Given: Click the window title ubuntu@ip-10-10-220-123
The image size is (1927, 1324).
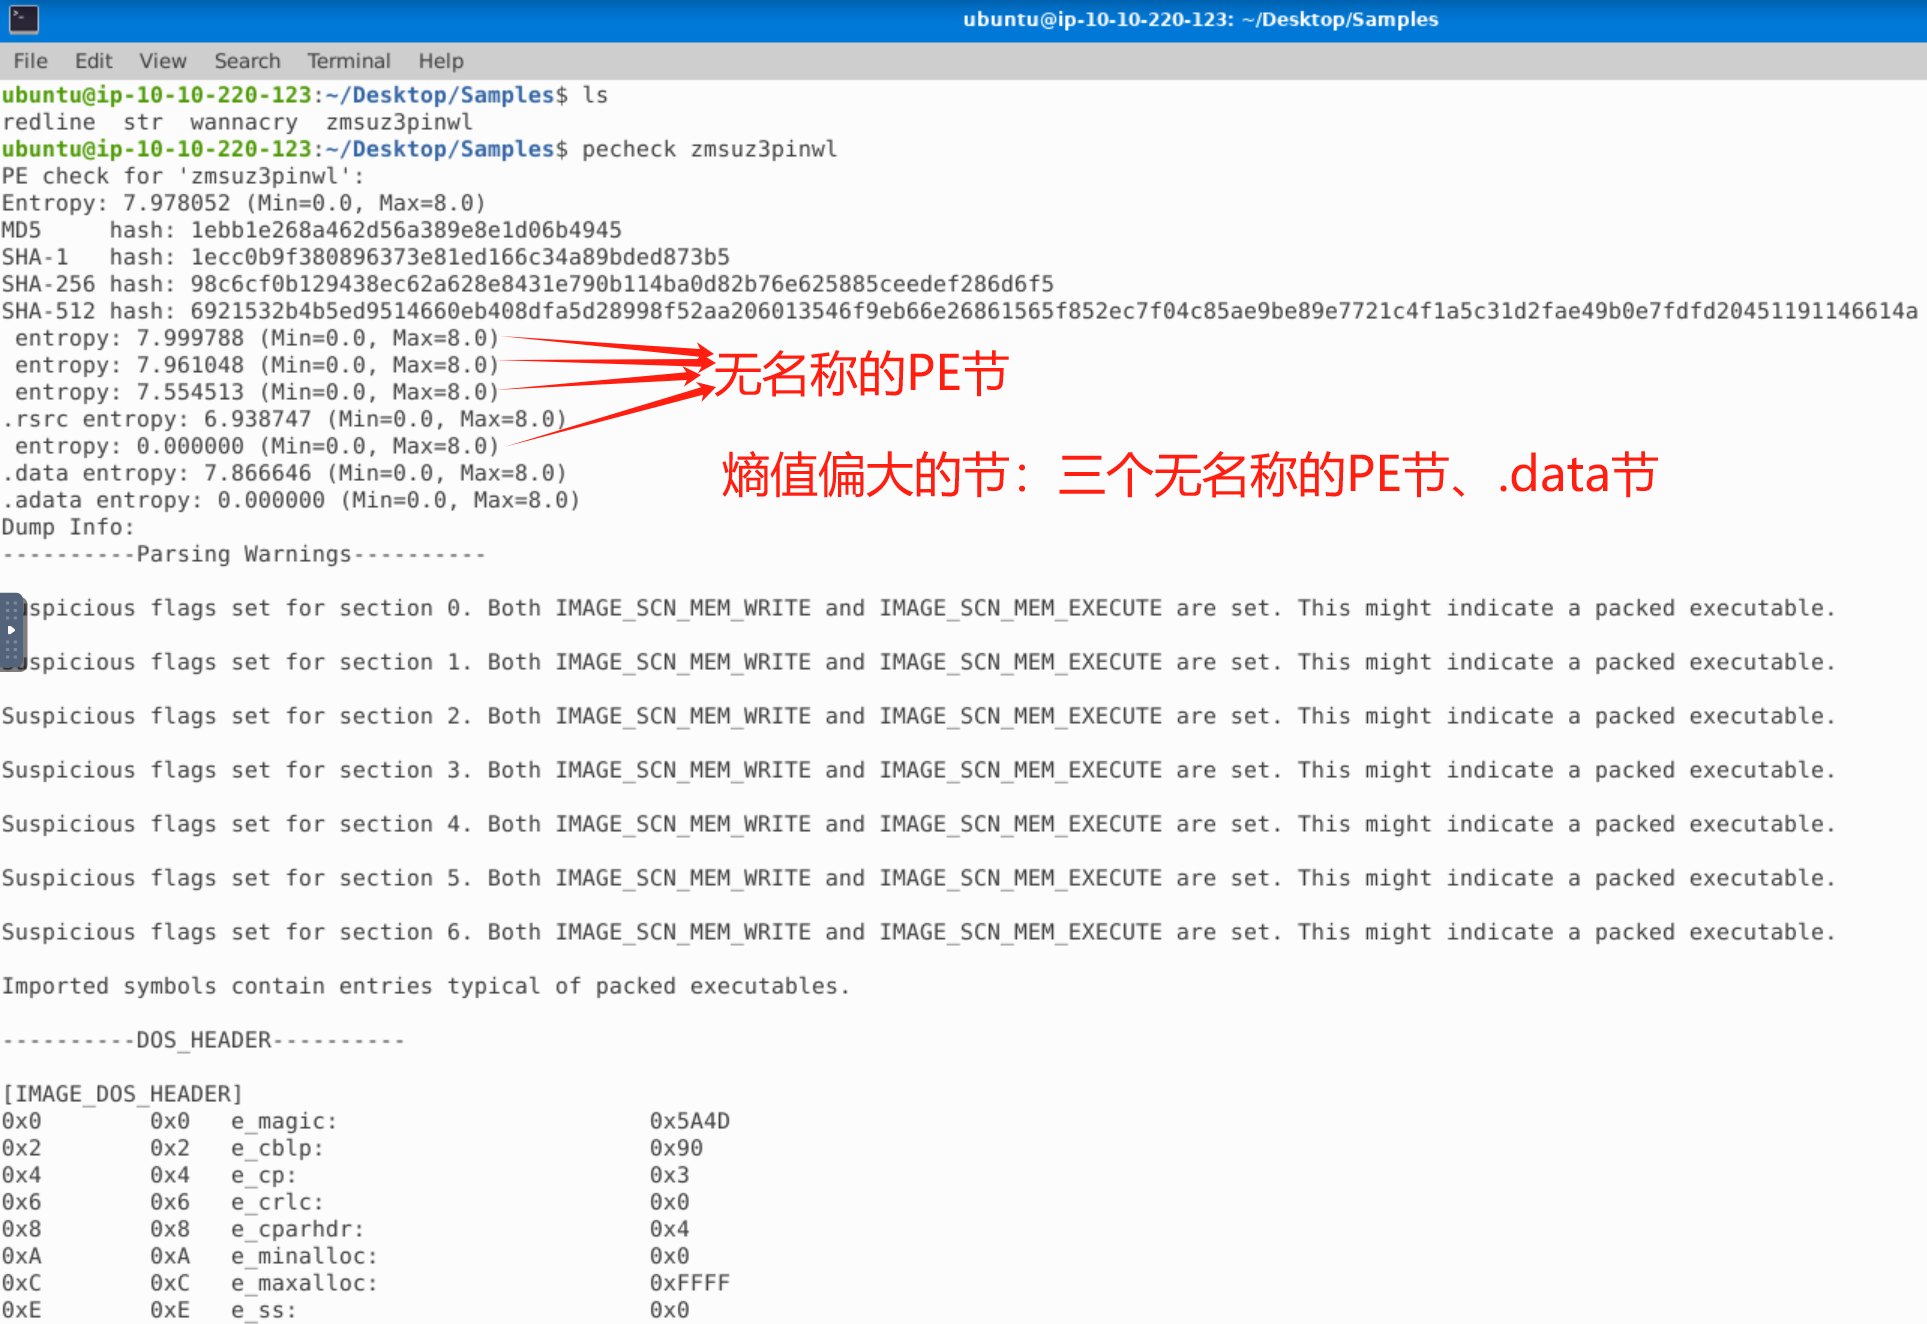Looking at the screenshot, I should 1200,19.
